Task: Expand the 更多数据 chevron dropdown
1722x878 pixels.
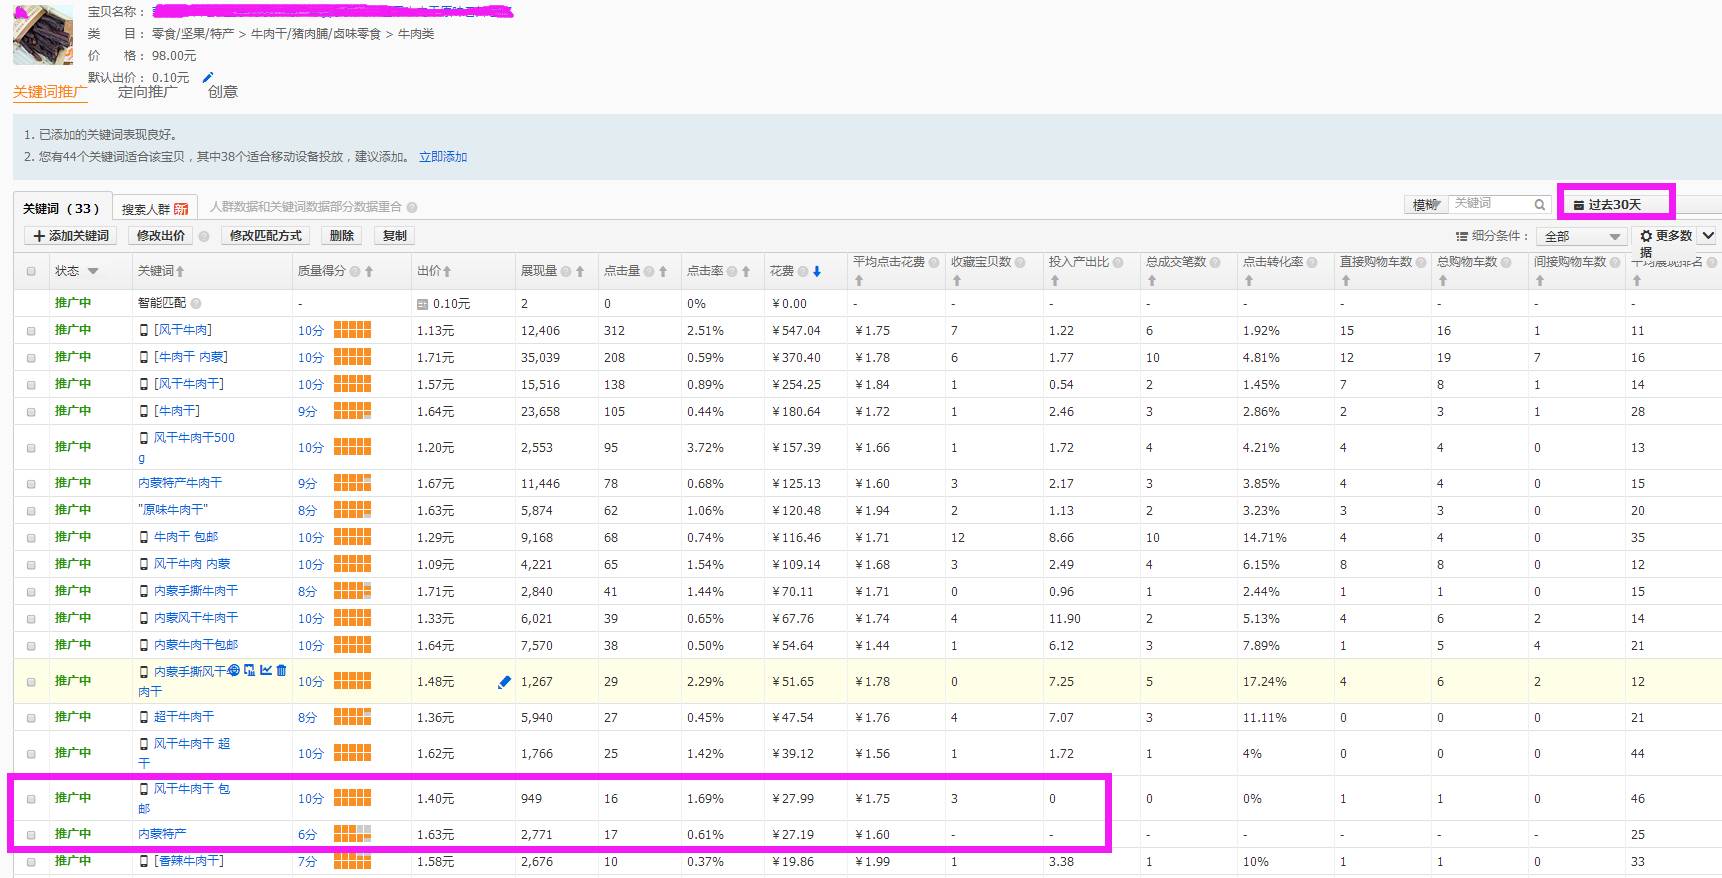Action: point(1707,236)
